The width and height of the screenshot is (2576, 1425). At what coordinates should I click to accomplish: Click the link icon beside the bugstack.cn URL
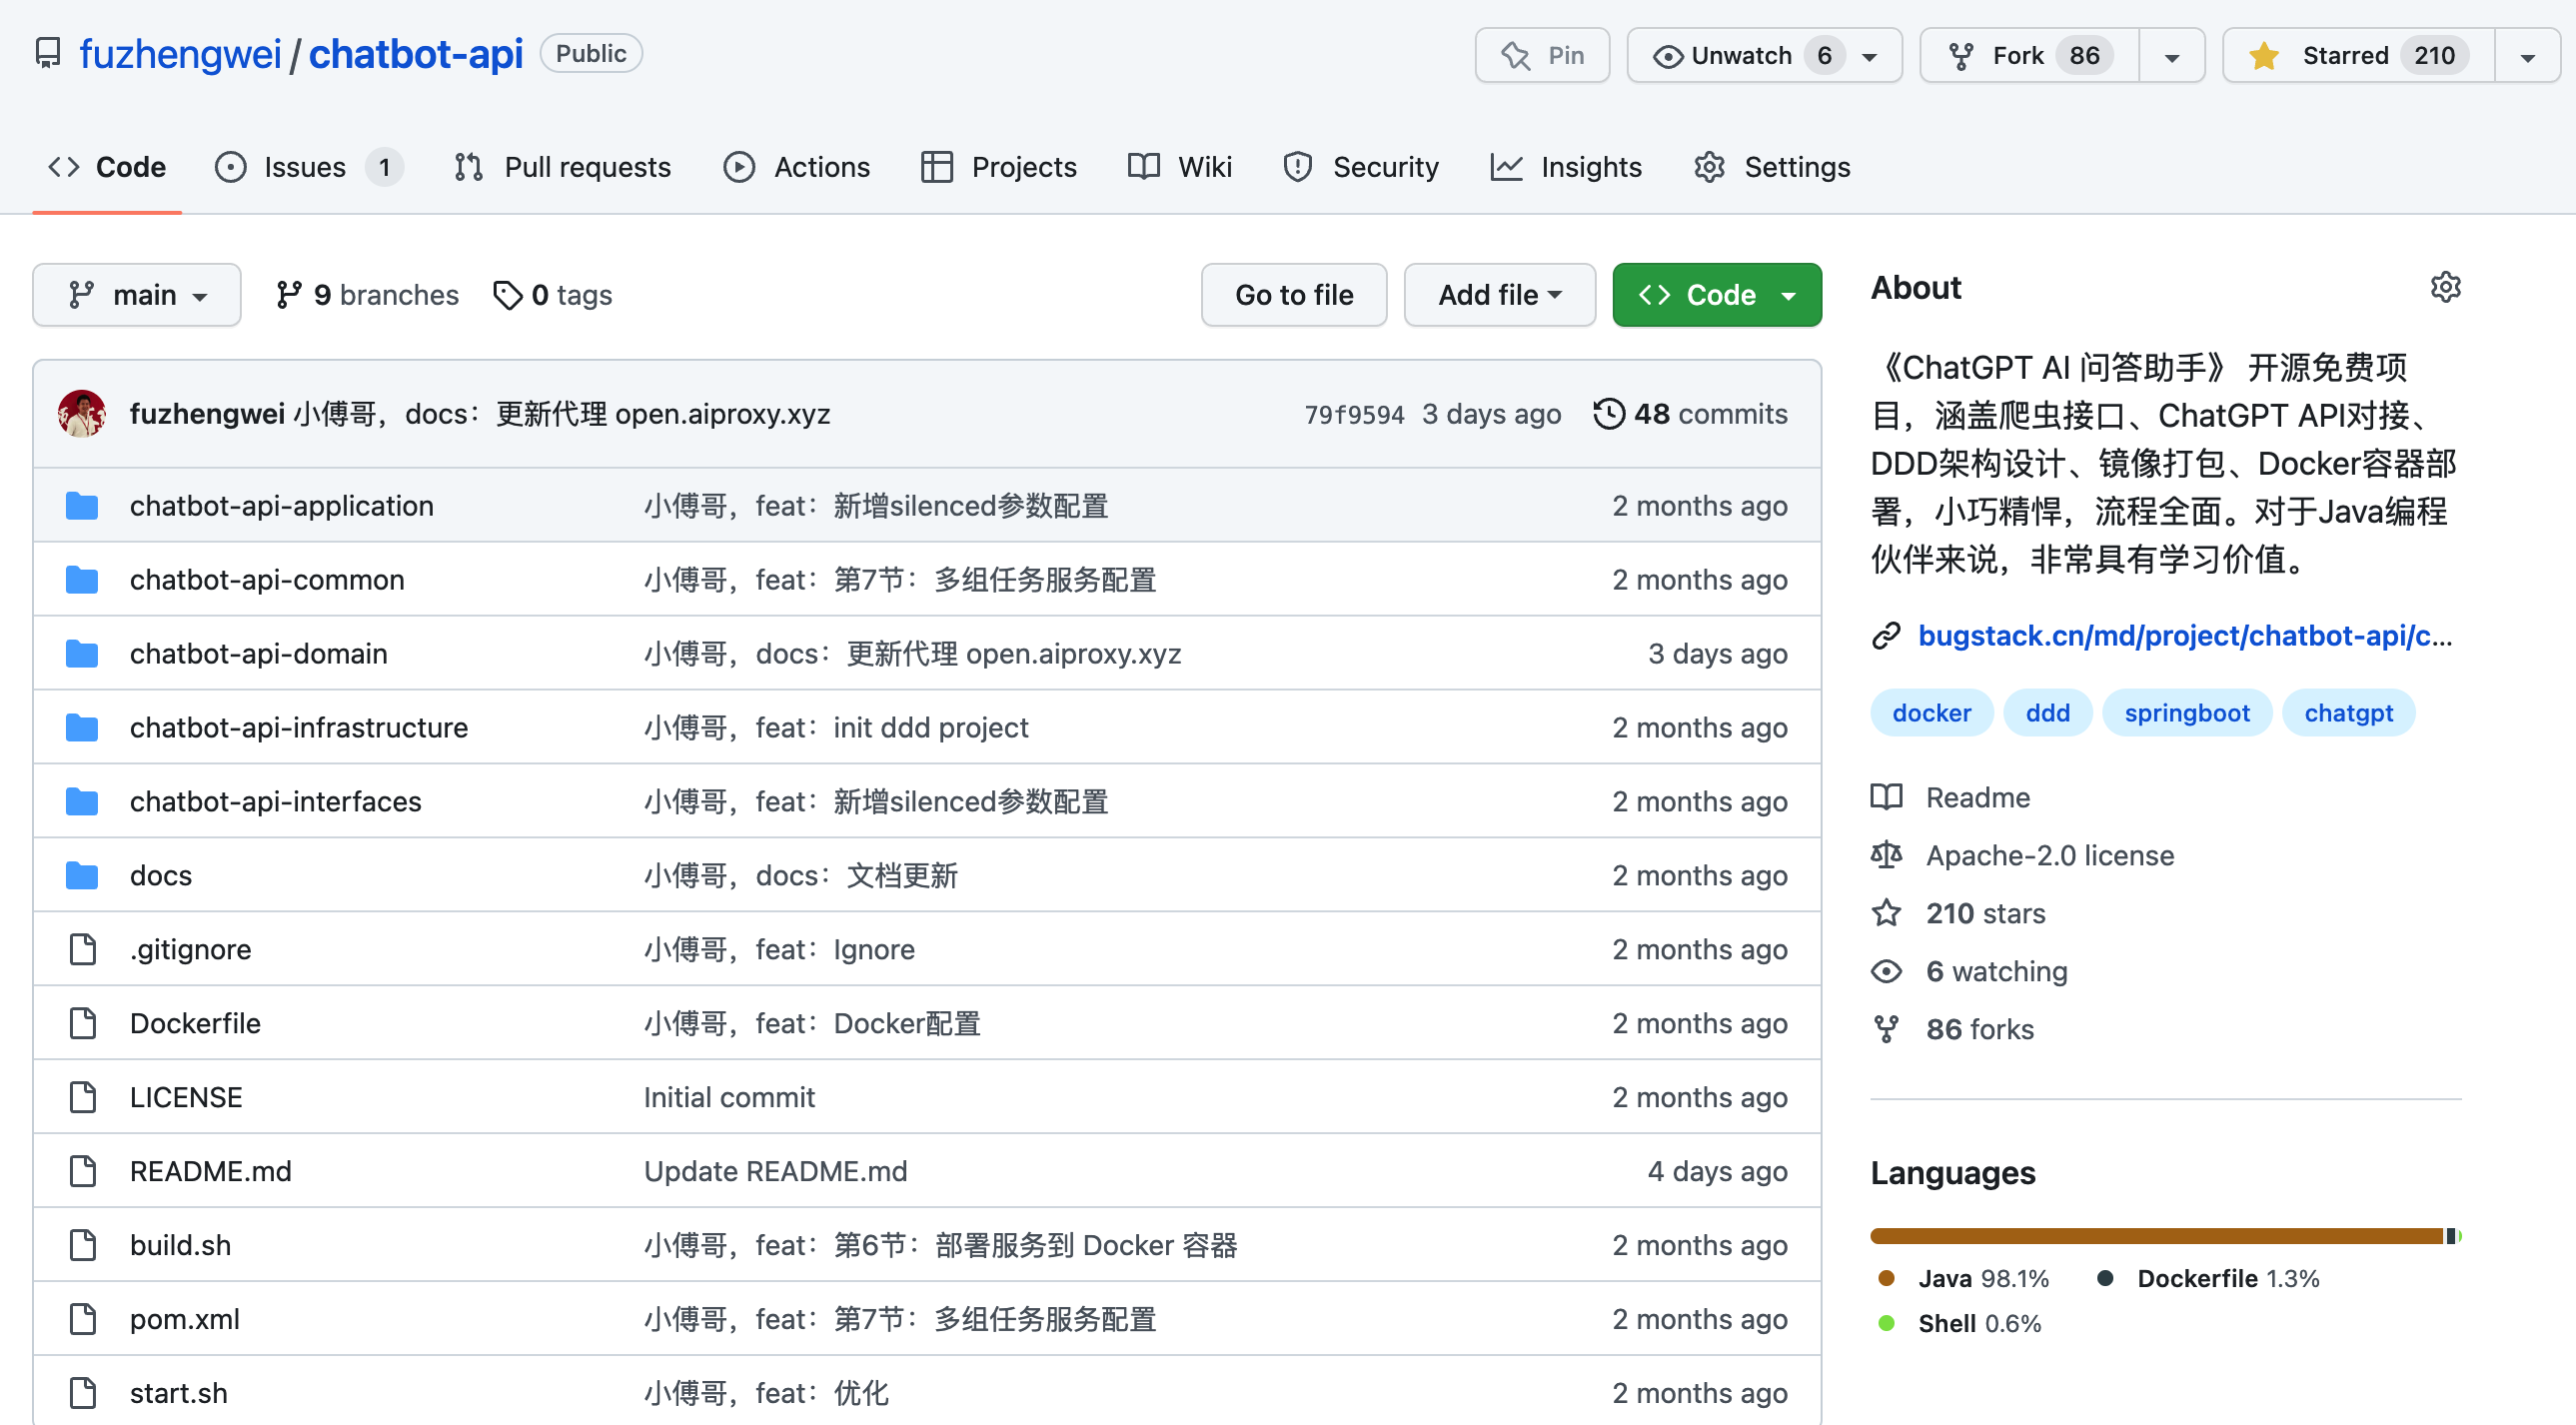(1886, 636)
